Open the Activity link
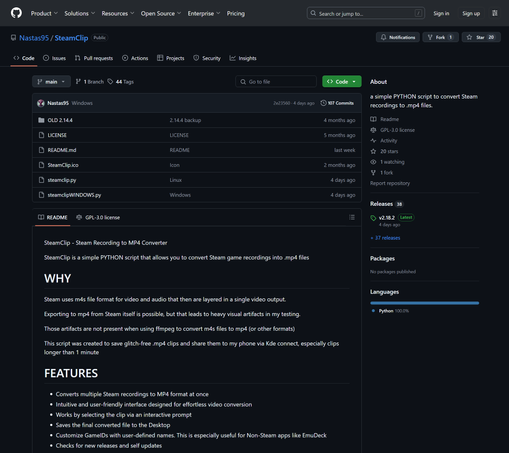 (x=384, y=141)
